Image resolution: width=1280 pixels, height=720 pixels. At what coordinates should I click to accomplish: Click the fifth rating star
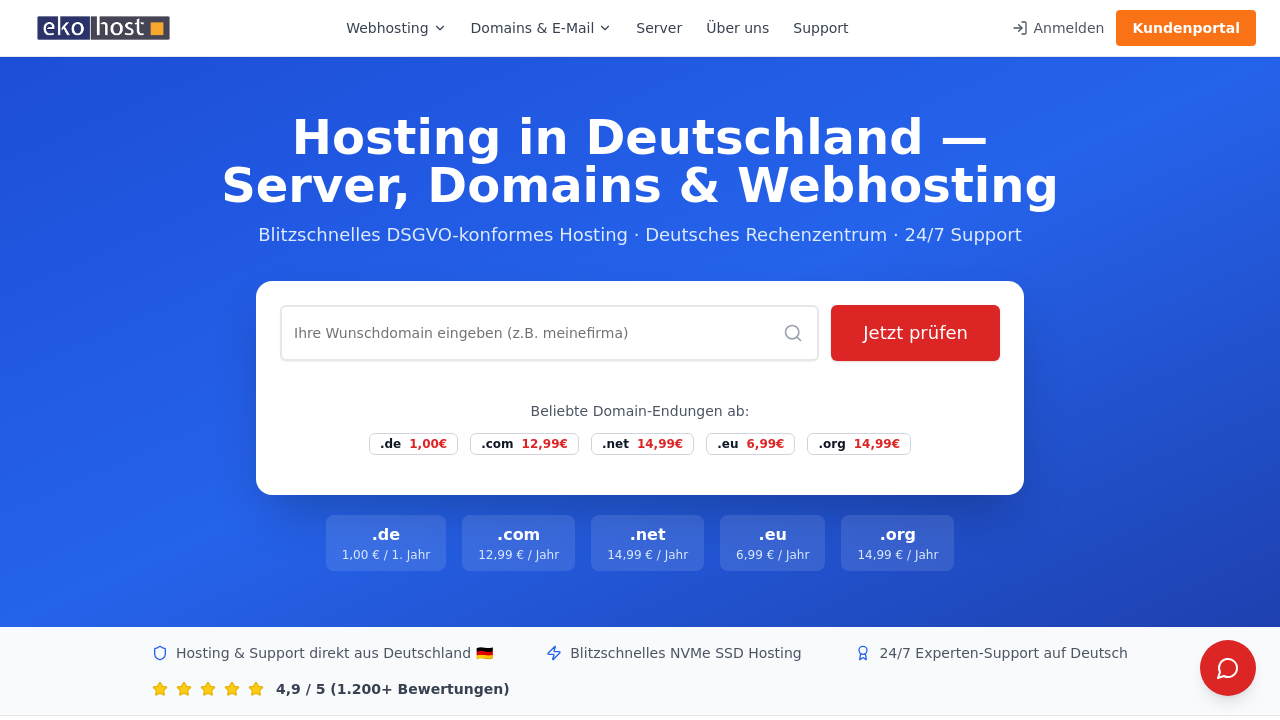(x=256, y=689)
